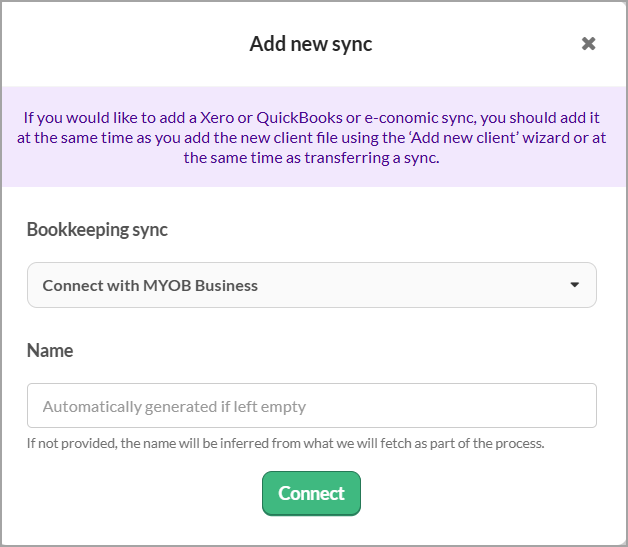Click the word 'inferred' in helper text
The image size is (628, 547).
pyautogui.click(x=222, y=443)
